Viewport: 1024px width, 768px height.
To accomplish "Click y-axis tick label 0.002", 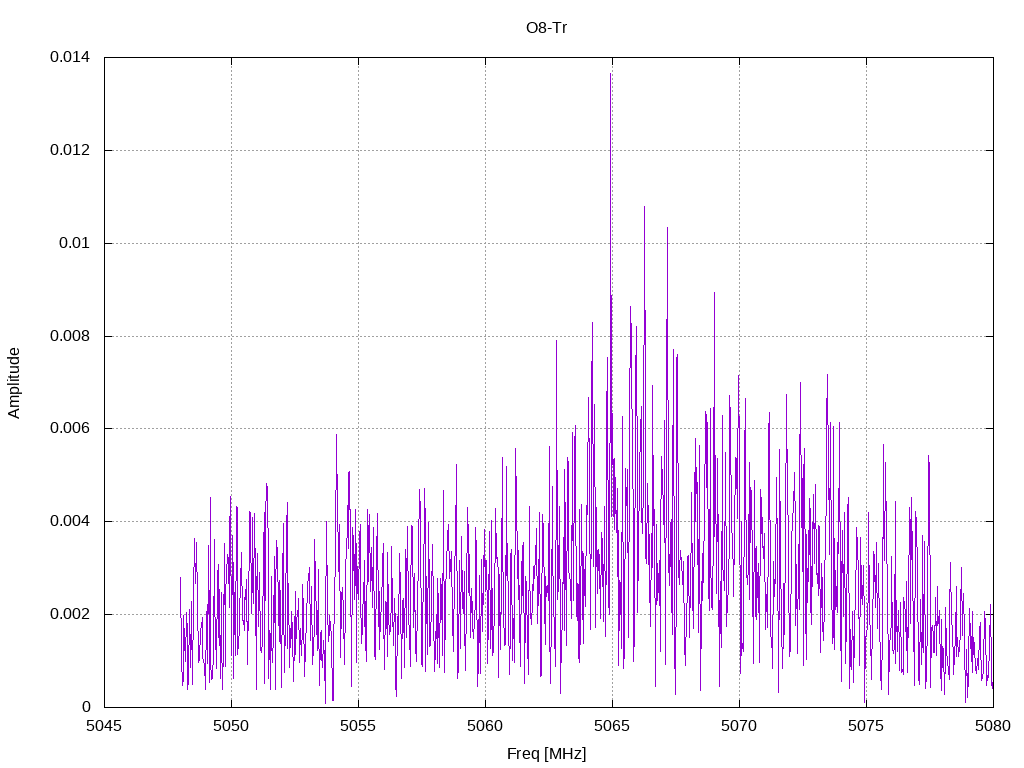I will pyautogui.click(x=70, y=615).
